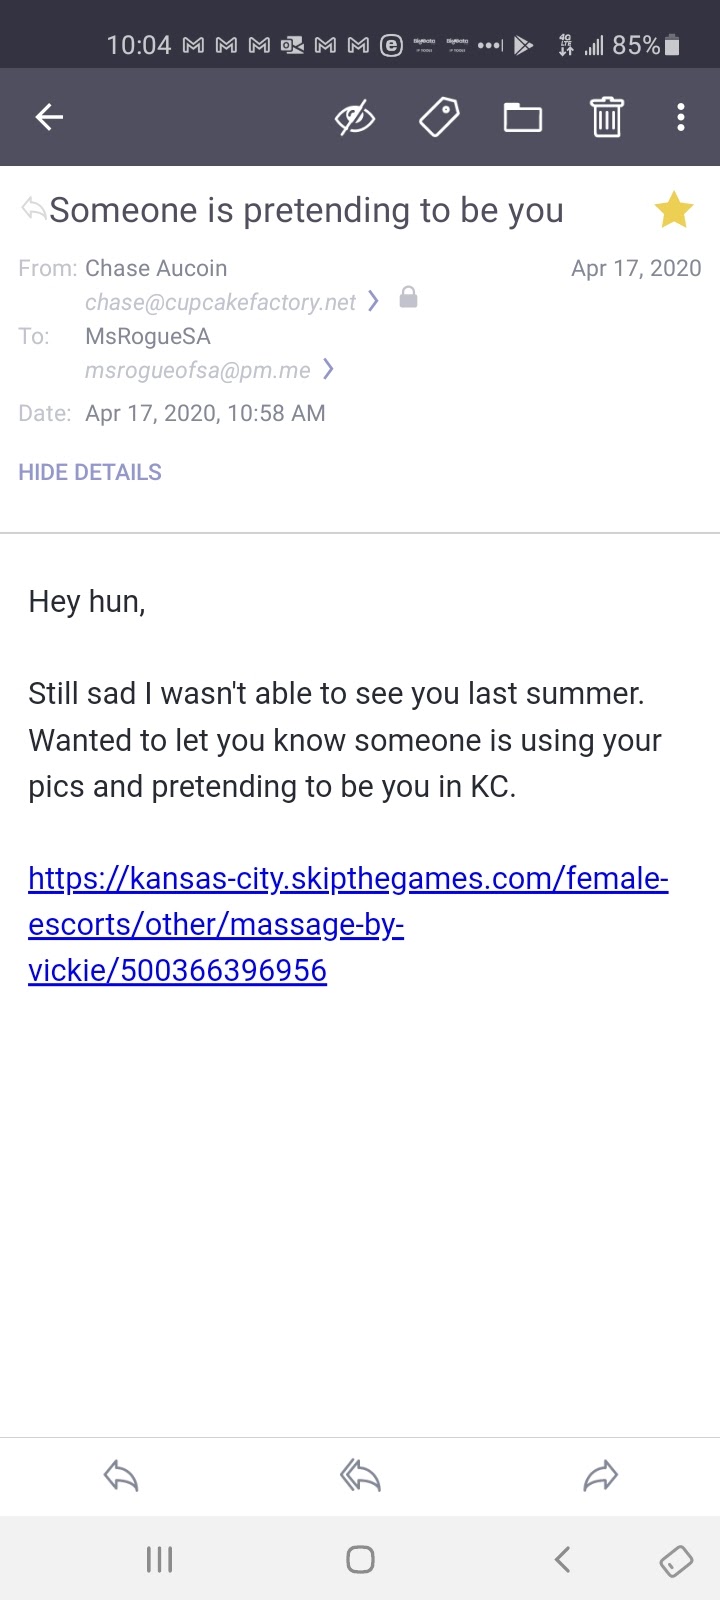720x1600 pixels.
Task: Delete email with trash icon
Action: pos(606,118)
